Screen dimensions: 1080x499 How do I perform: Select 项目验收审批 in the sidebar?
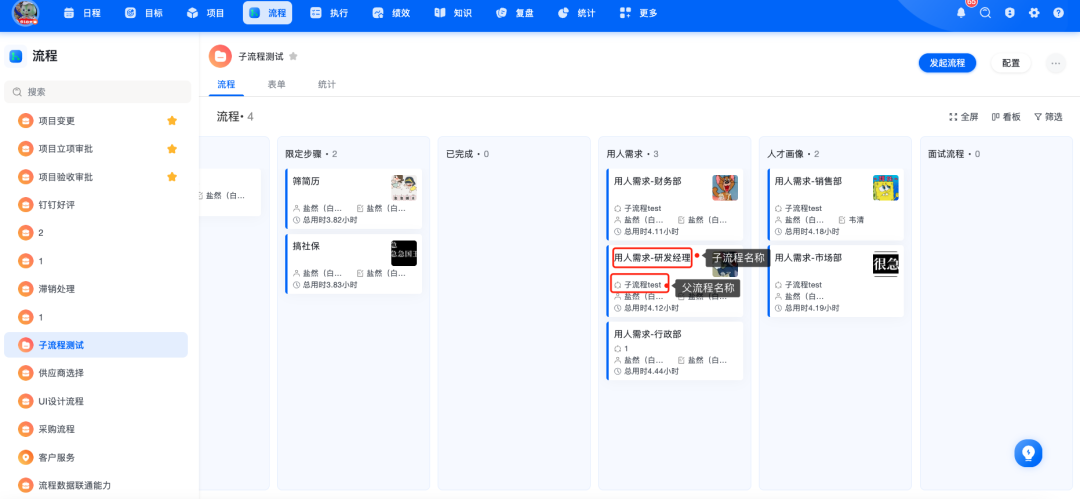pos(96,177)
